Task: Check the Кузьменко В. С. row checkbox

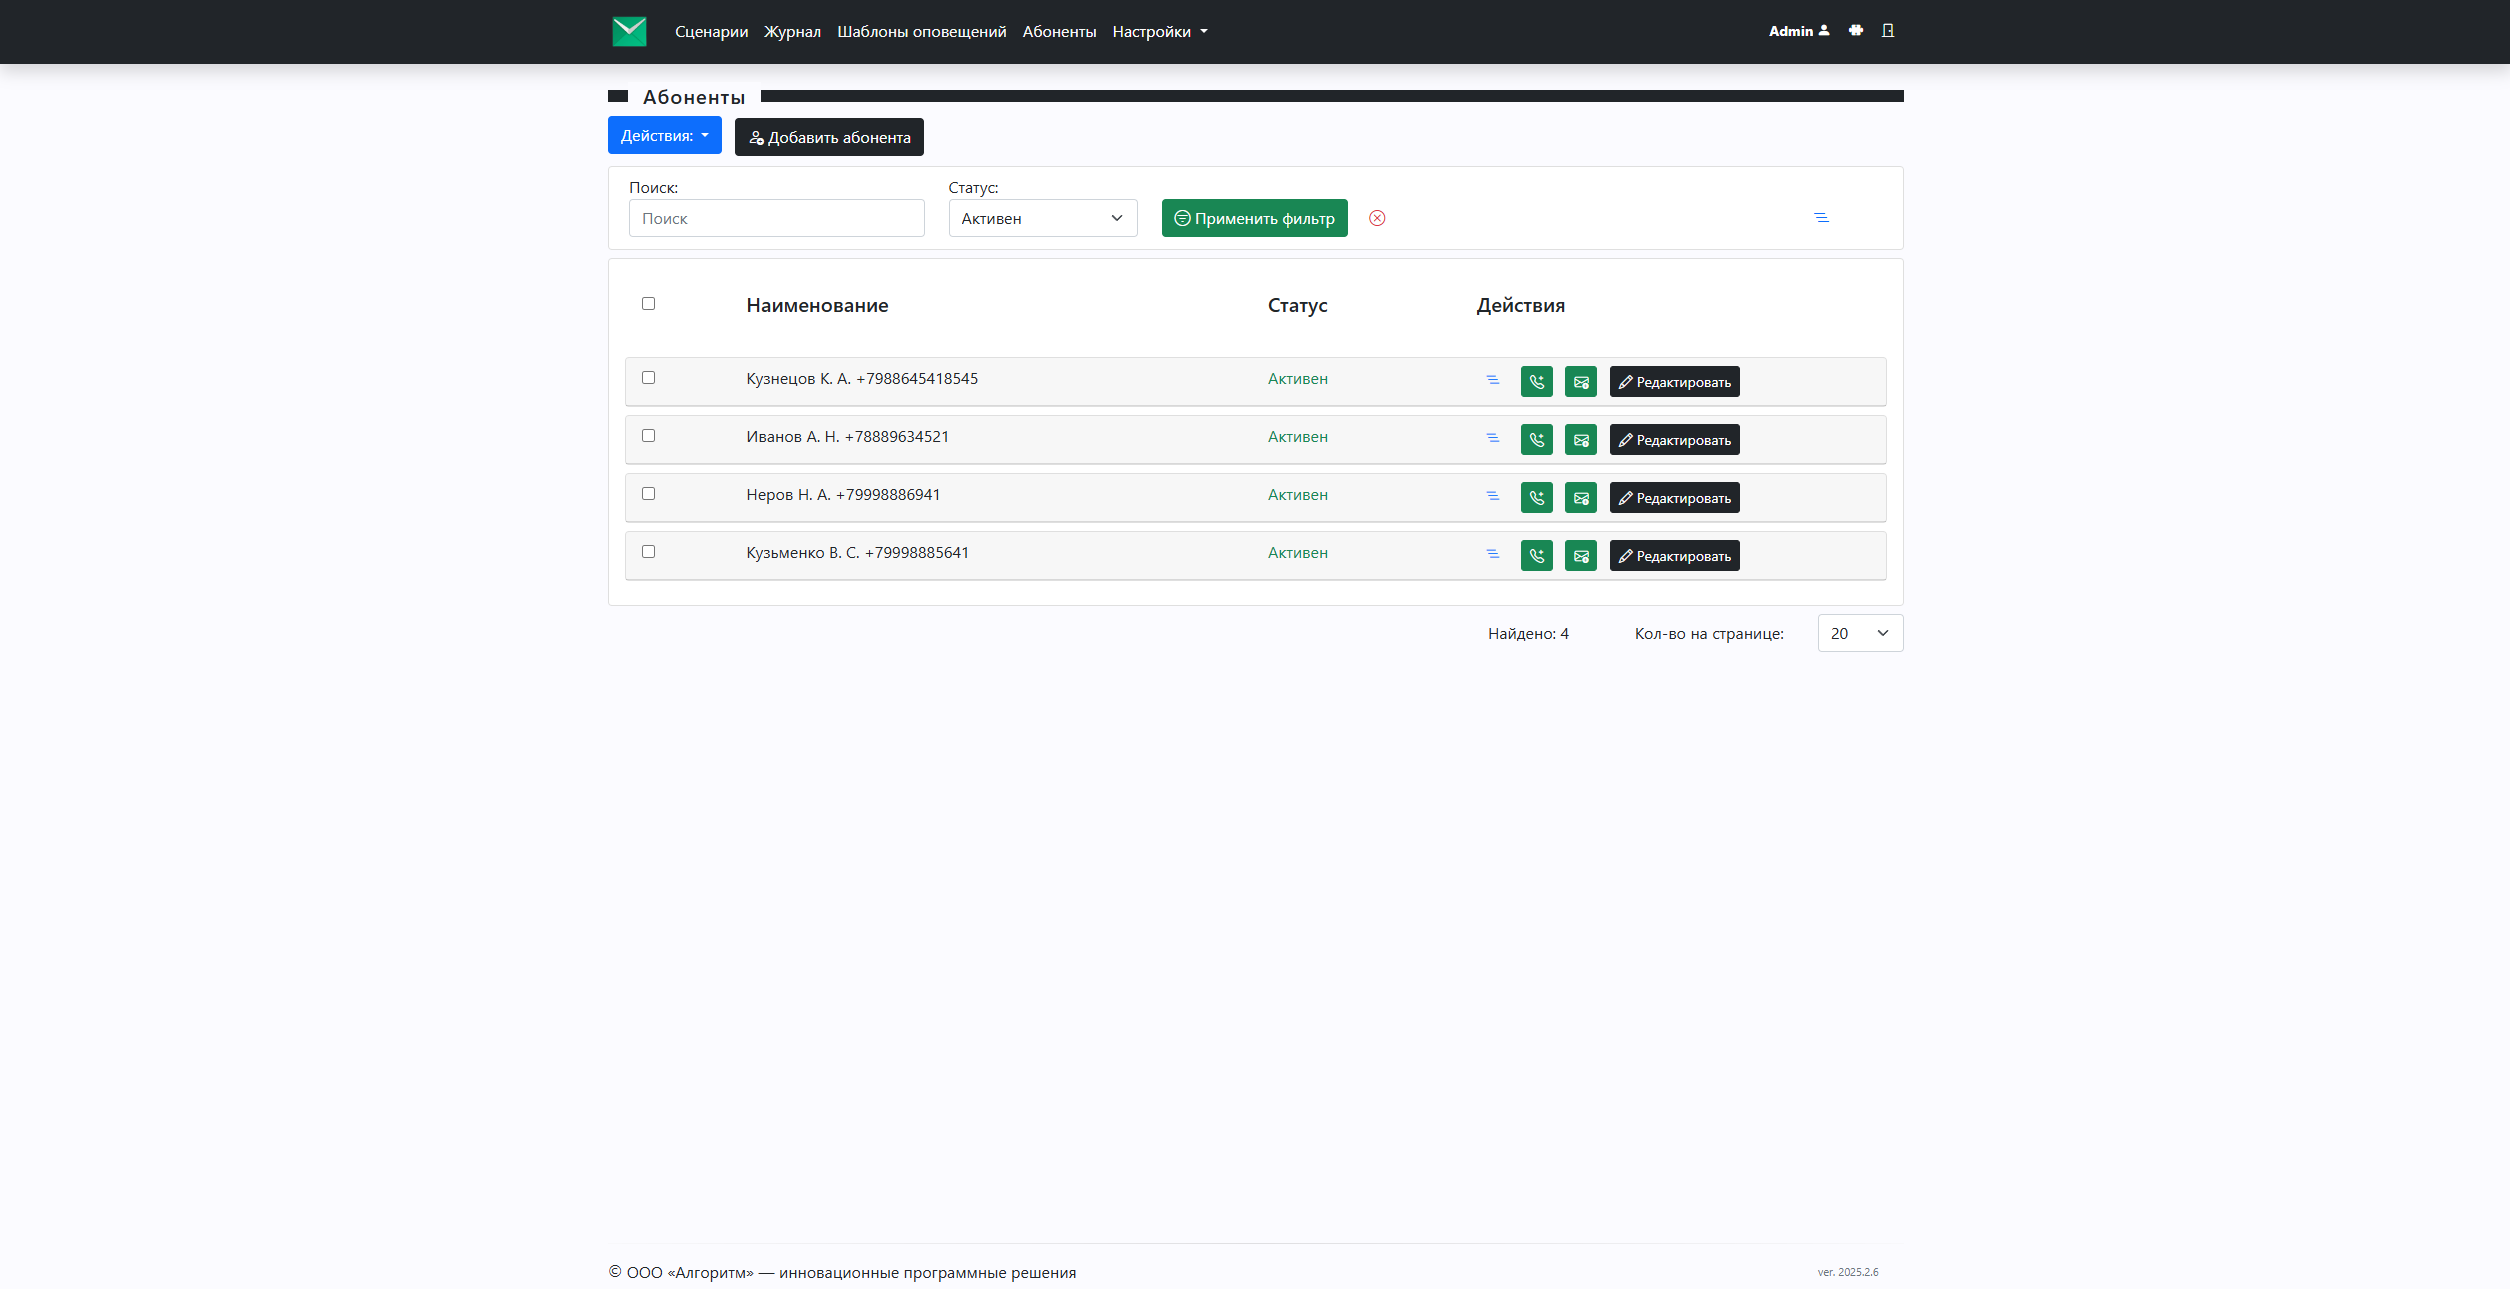Action: pos(648,551)
